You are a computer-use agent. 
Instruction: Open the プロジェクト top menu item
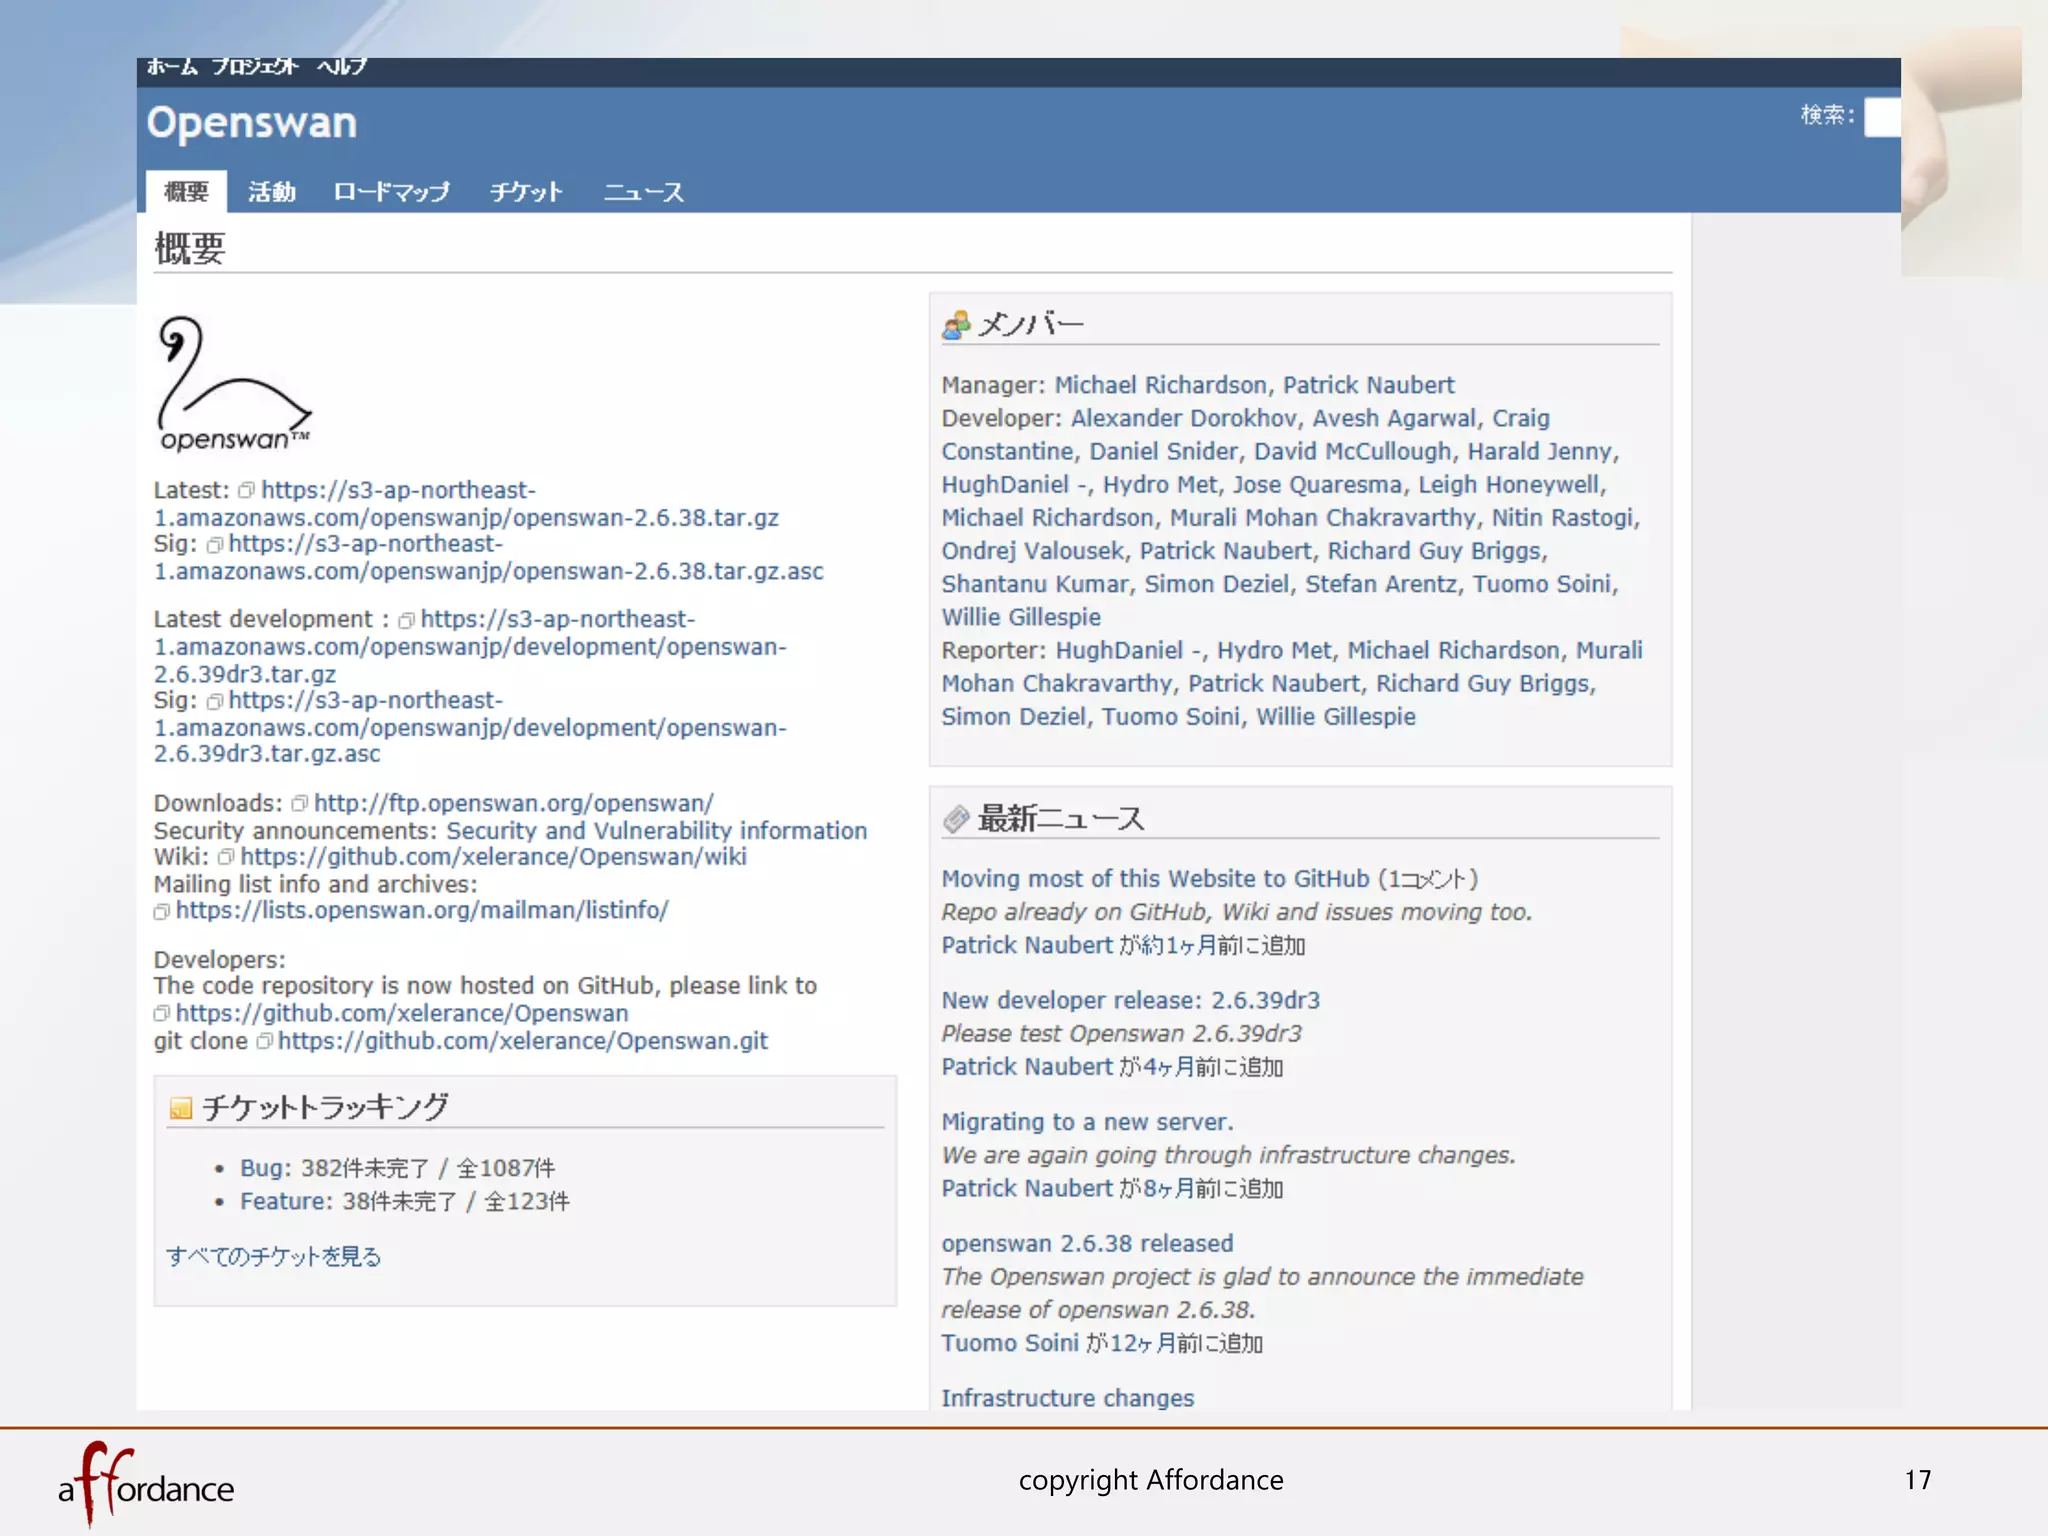tap(255, 67)
